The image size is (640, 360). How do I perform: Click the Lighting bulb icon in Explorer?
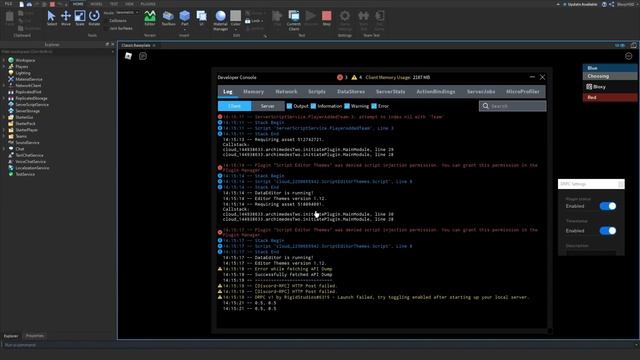coord(11,73)
